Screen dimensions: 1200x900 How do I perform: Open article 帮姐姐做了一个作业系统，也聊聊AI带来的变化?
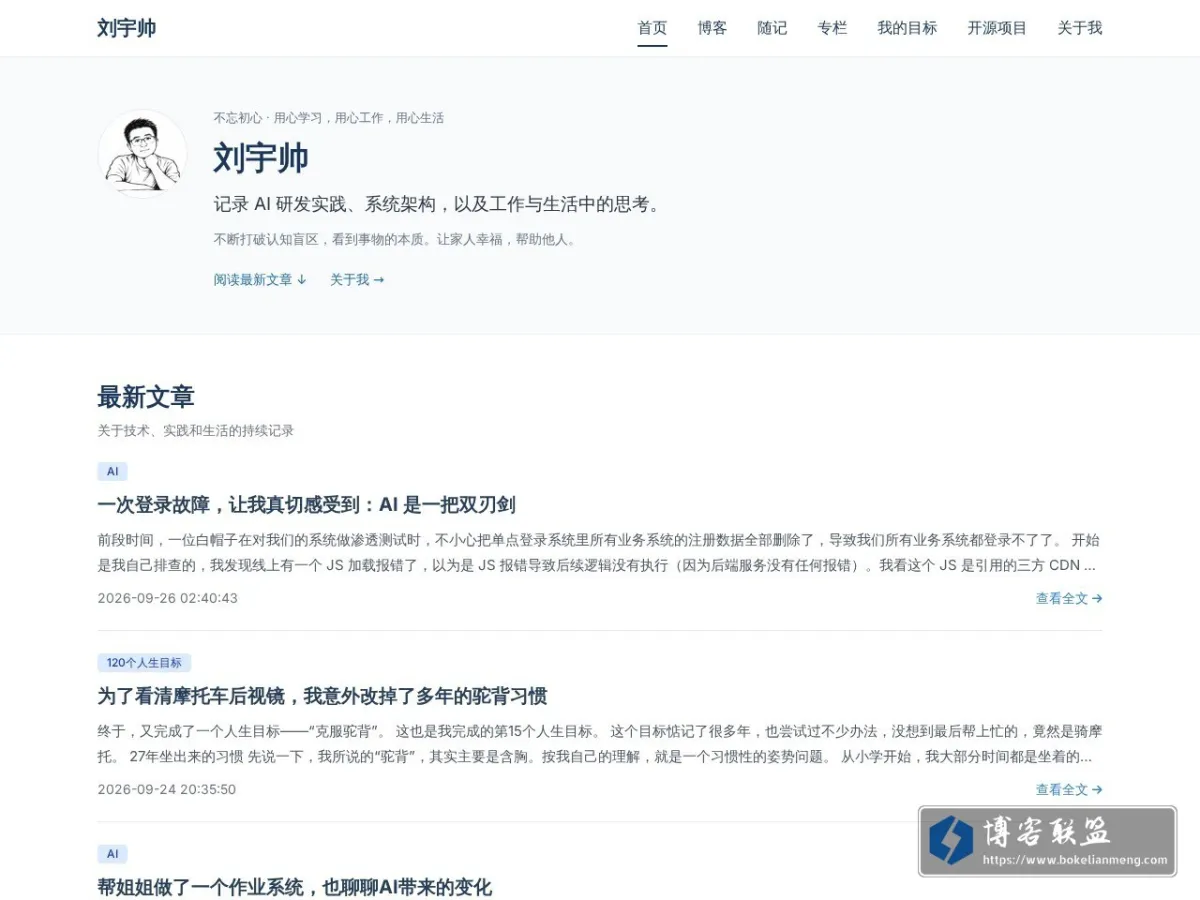294,887
